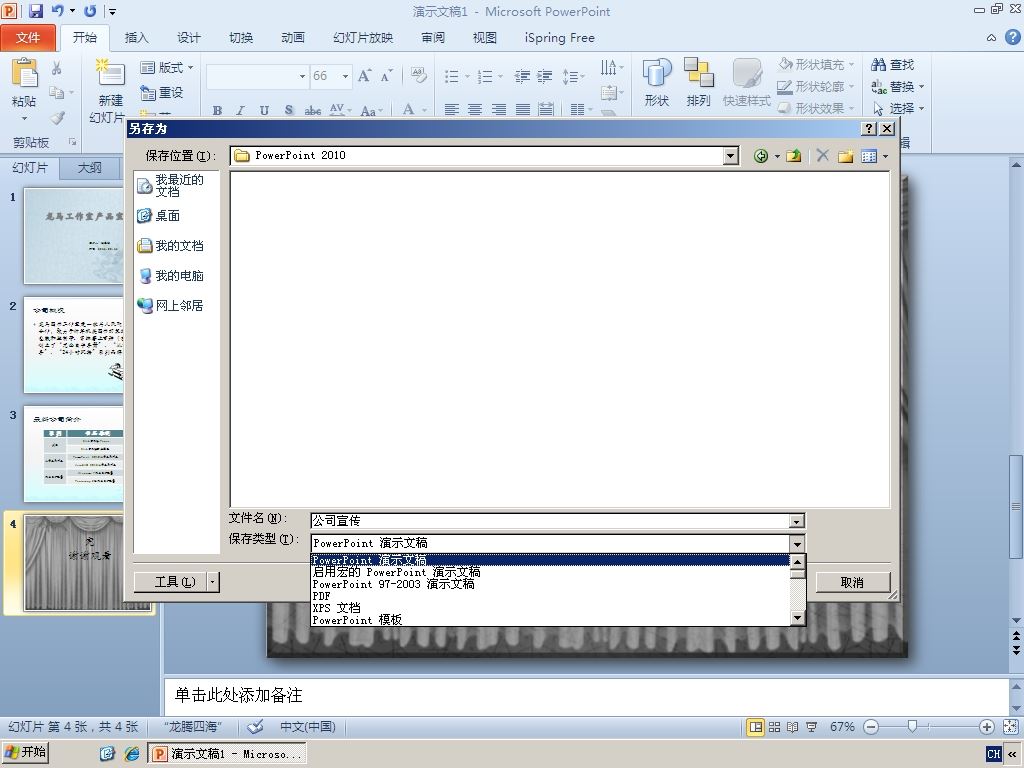Open the Tools button dropdown arrow
This screenshot has width=1024, height=768.
coord(213,582)
